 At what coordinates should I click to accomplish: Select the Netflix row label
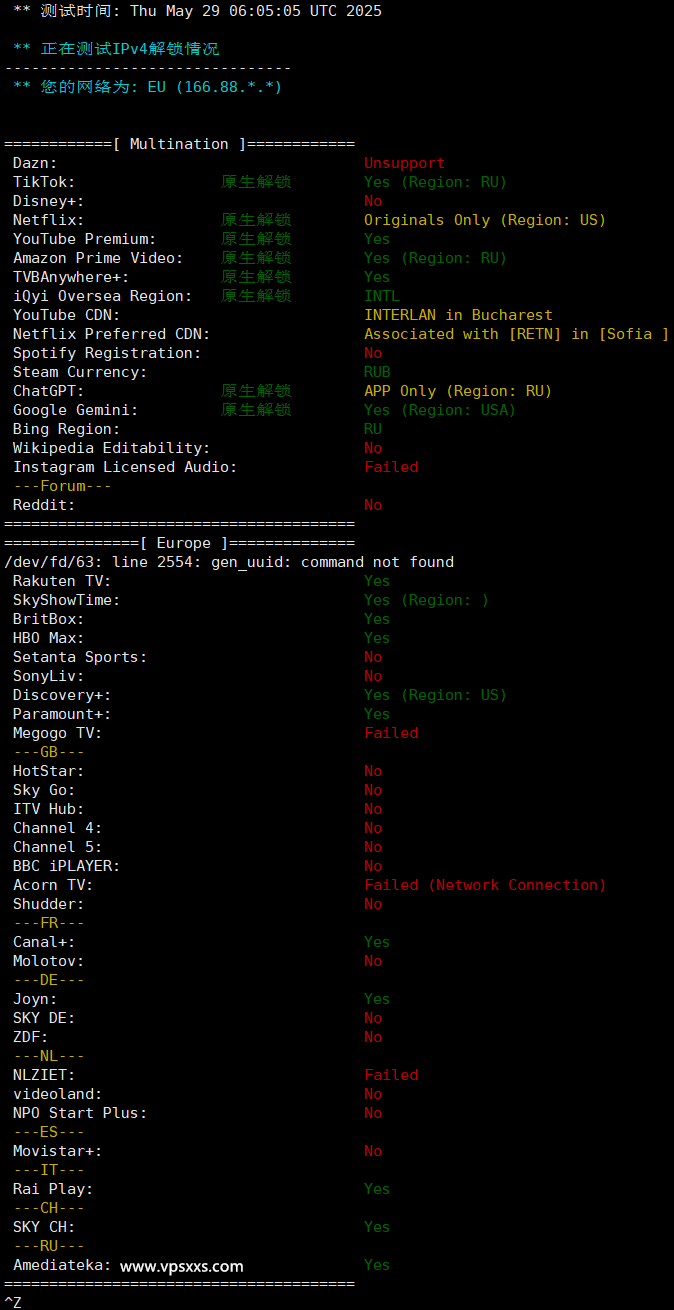pos(48,220)
